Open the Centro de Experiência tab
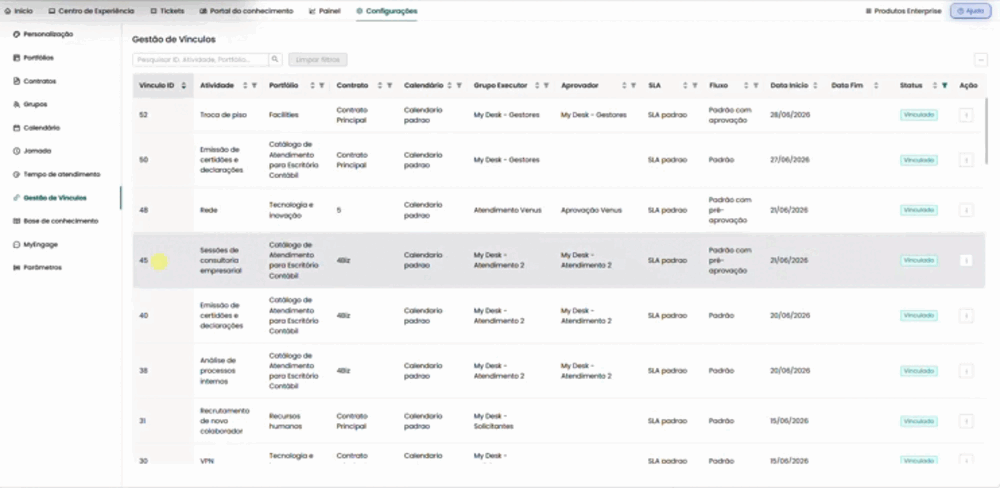This screenshot has width=1000, height=488. pyautogui.click(x=91, y=11)
